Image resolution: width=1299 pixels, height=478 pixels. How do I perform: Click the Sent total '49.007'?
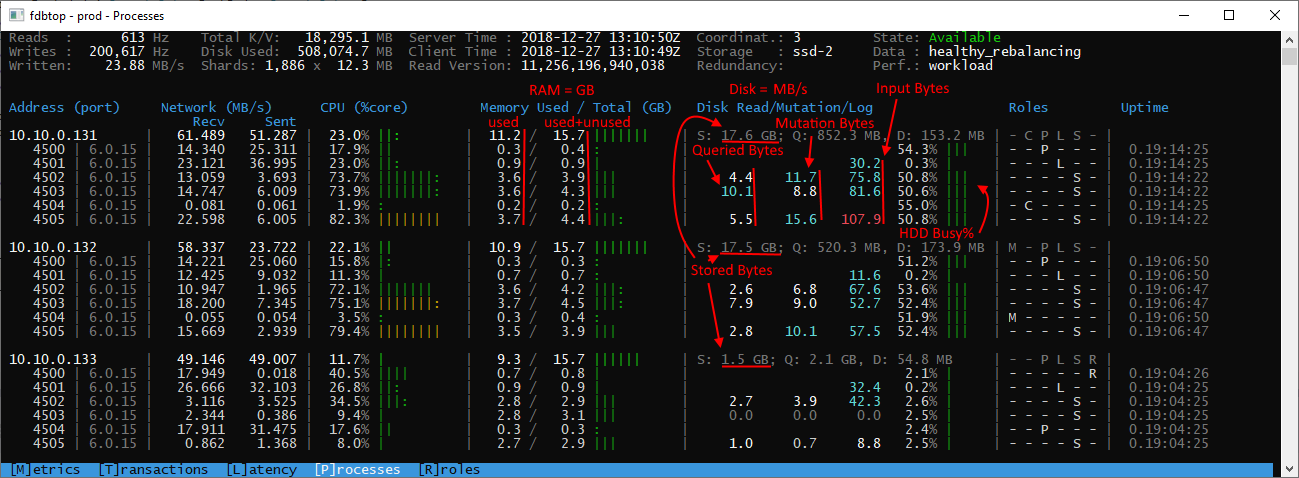pos(273,358)
